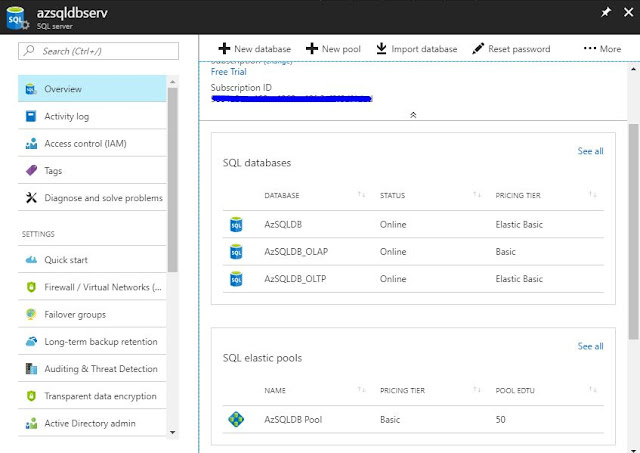640x453 pixels.
Task: Select Overview in the sidebar
Action: pyautogui.click(x=92, y=89)
